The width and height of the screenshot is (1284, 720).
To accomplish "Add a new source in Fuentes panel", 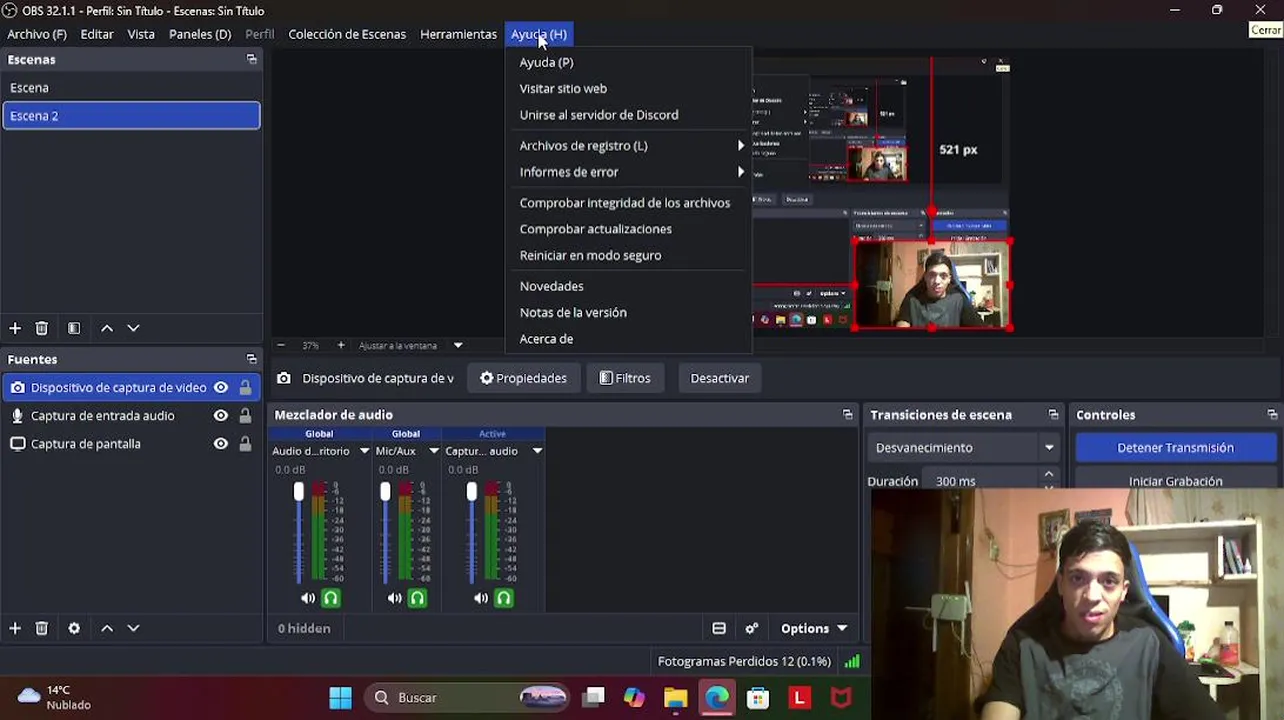I will tap(15, 628).
